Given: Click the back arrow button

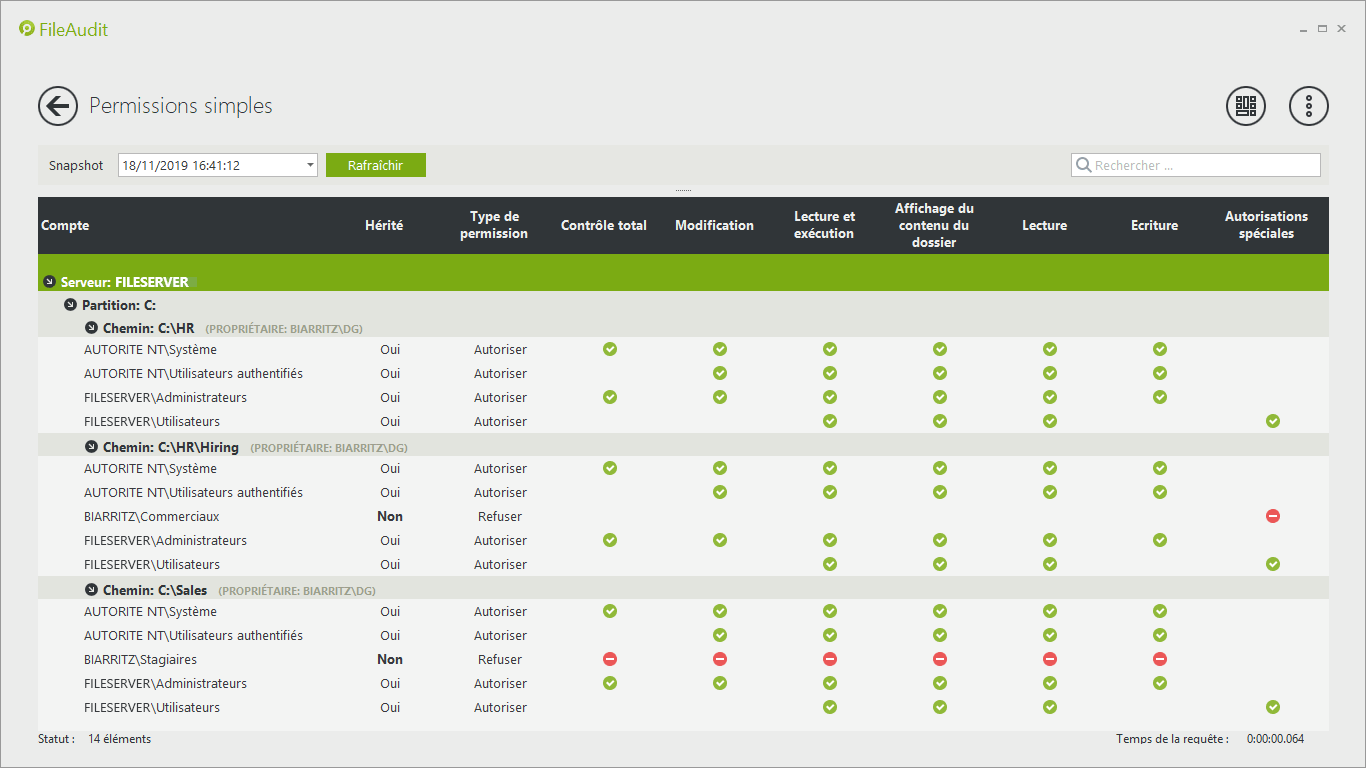Looking at the screenshot, I should [x=58, y=106].
